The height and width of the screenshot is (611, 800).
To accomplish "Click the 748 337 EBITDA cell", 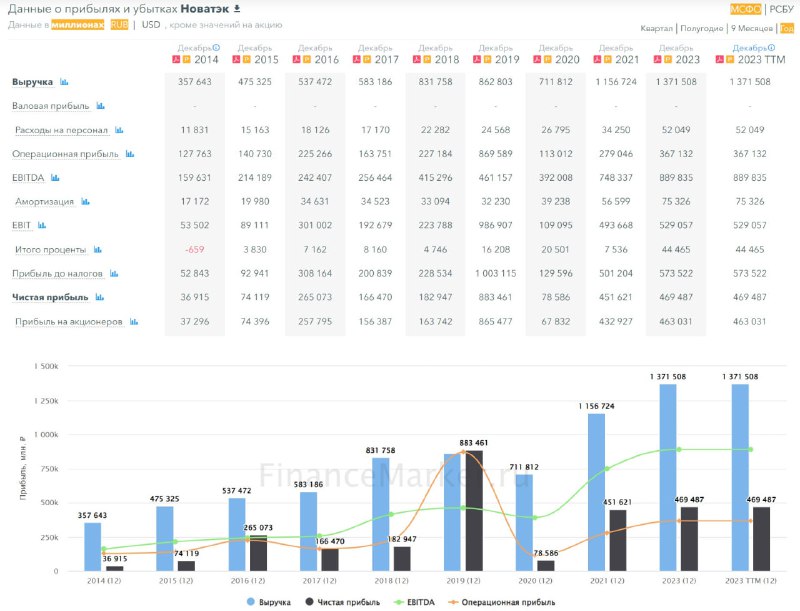I will coord(616,177).
